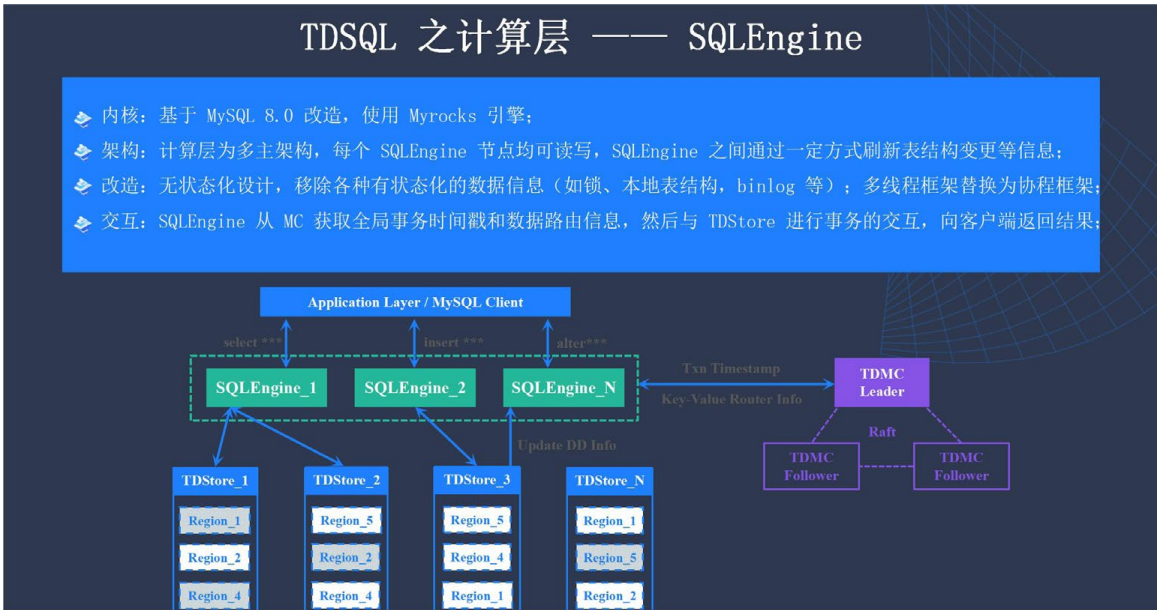The height and width of the screenshot is (610, 1157).
Task: Select Region_2 inside TDStore_2
Action: tap(346, 558)
